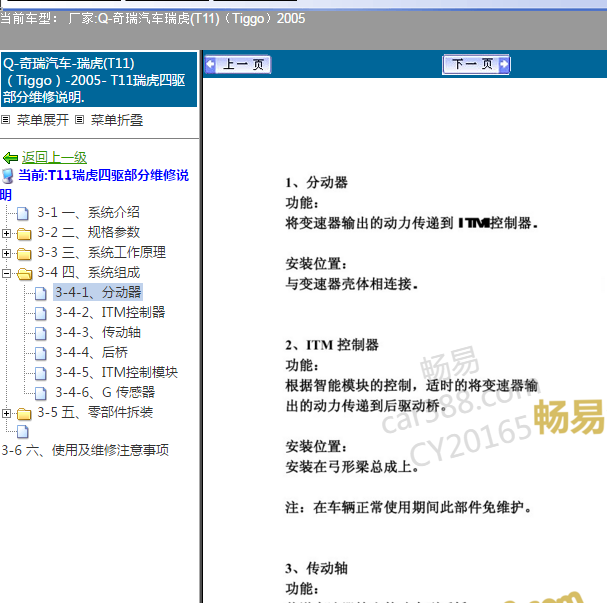Open 3-4-1、分动器 page
Image resolution: width=607 pixels, height=603 pixels.
(98, 292)
